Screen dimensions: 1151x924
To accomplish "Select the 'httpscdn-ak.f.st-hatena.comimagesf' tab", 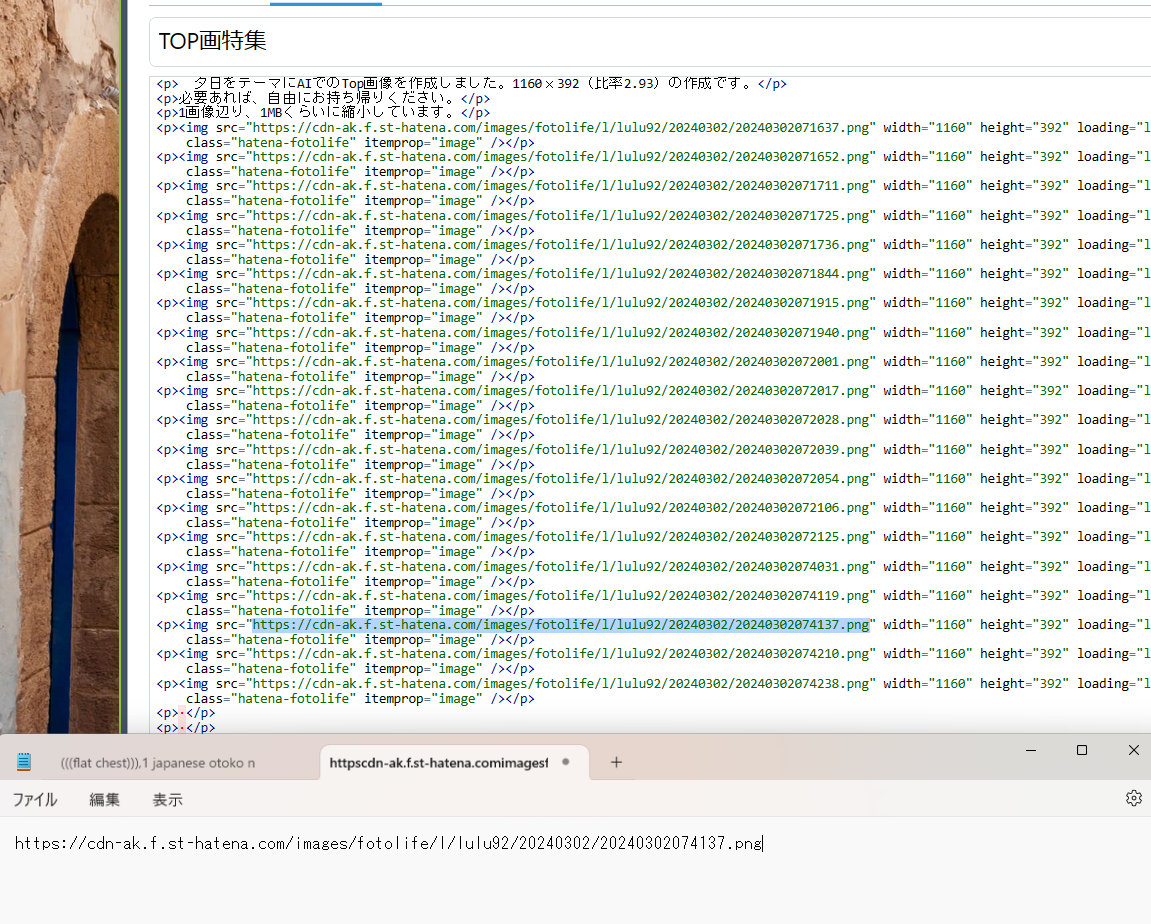I will pyautogui.click(x=438, y=763).
